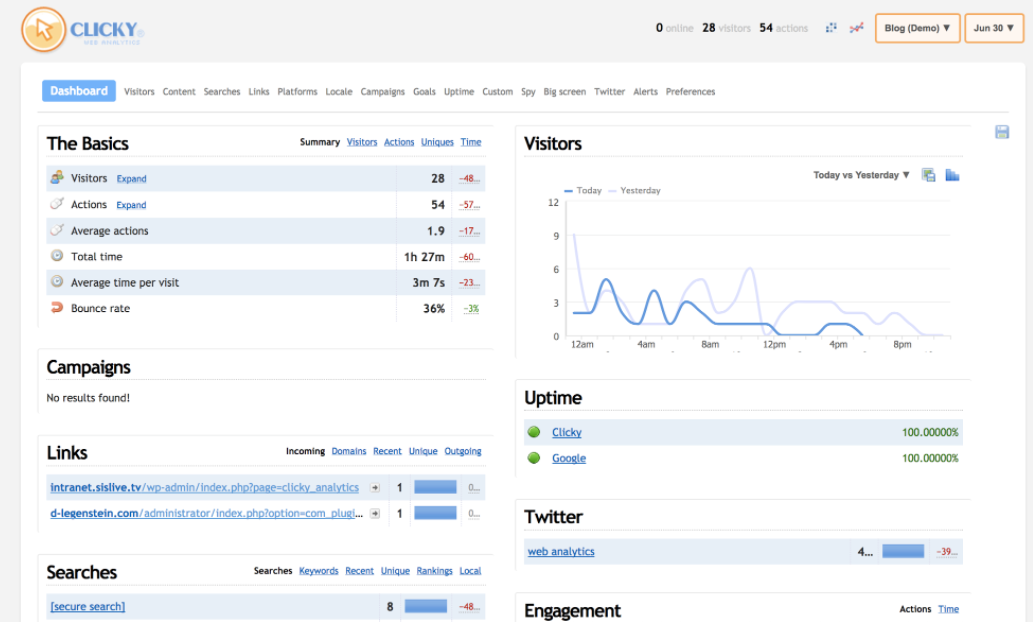Open the Blog (Demo) site dropdown
The width and height of the screenshot is (1033, 622).
918,28
